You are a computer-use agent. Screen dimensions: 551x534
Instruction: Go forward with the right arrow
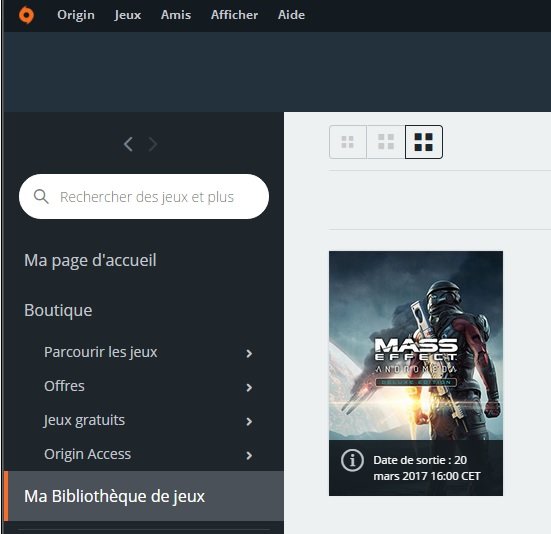tap(153, 144)
